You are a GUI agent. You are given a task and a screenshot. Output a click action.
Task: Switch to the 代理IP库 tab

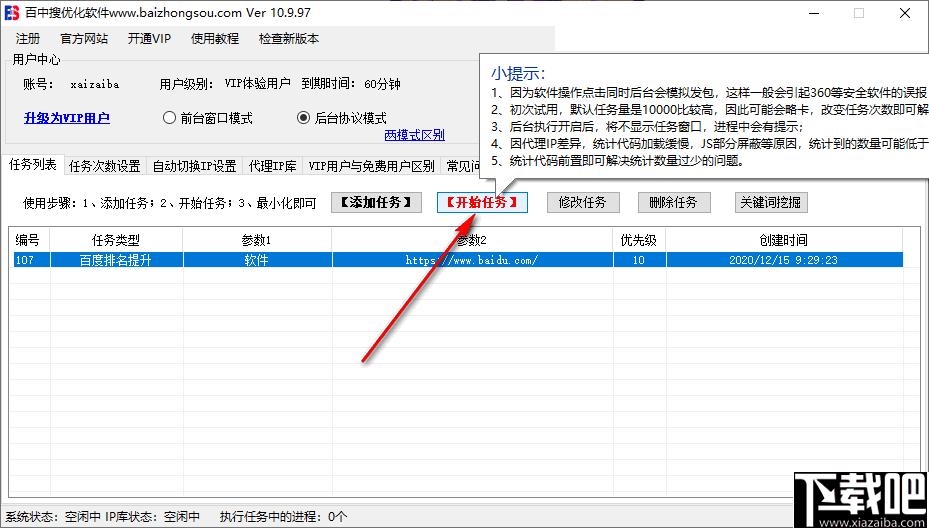(273, 167)
